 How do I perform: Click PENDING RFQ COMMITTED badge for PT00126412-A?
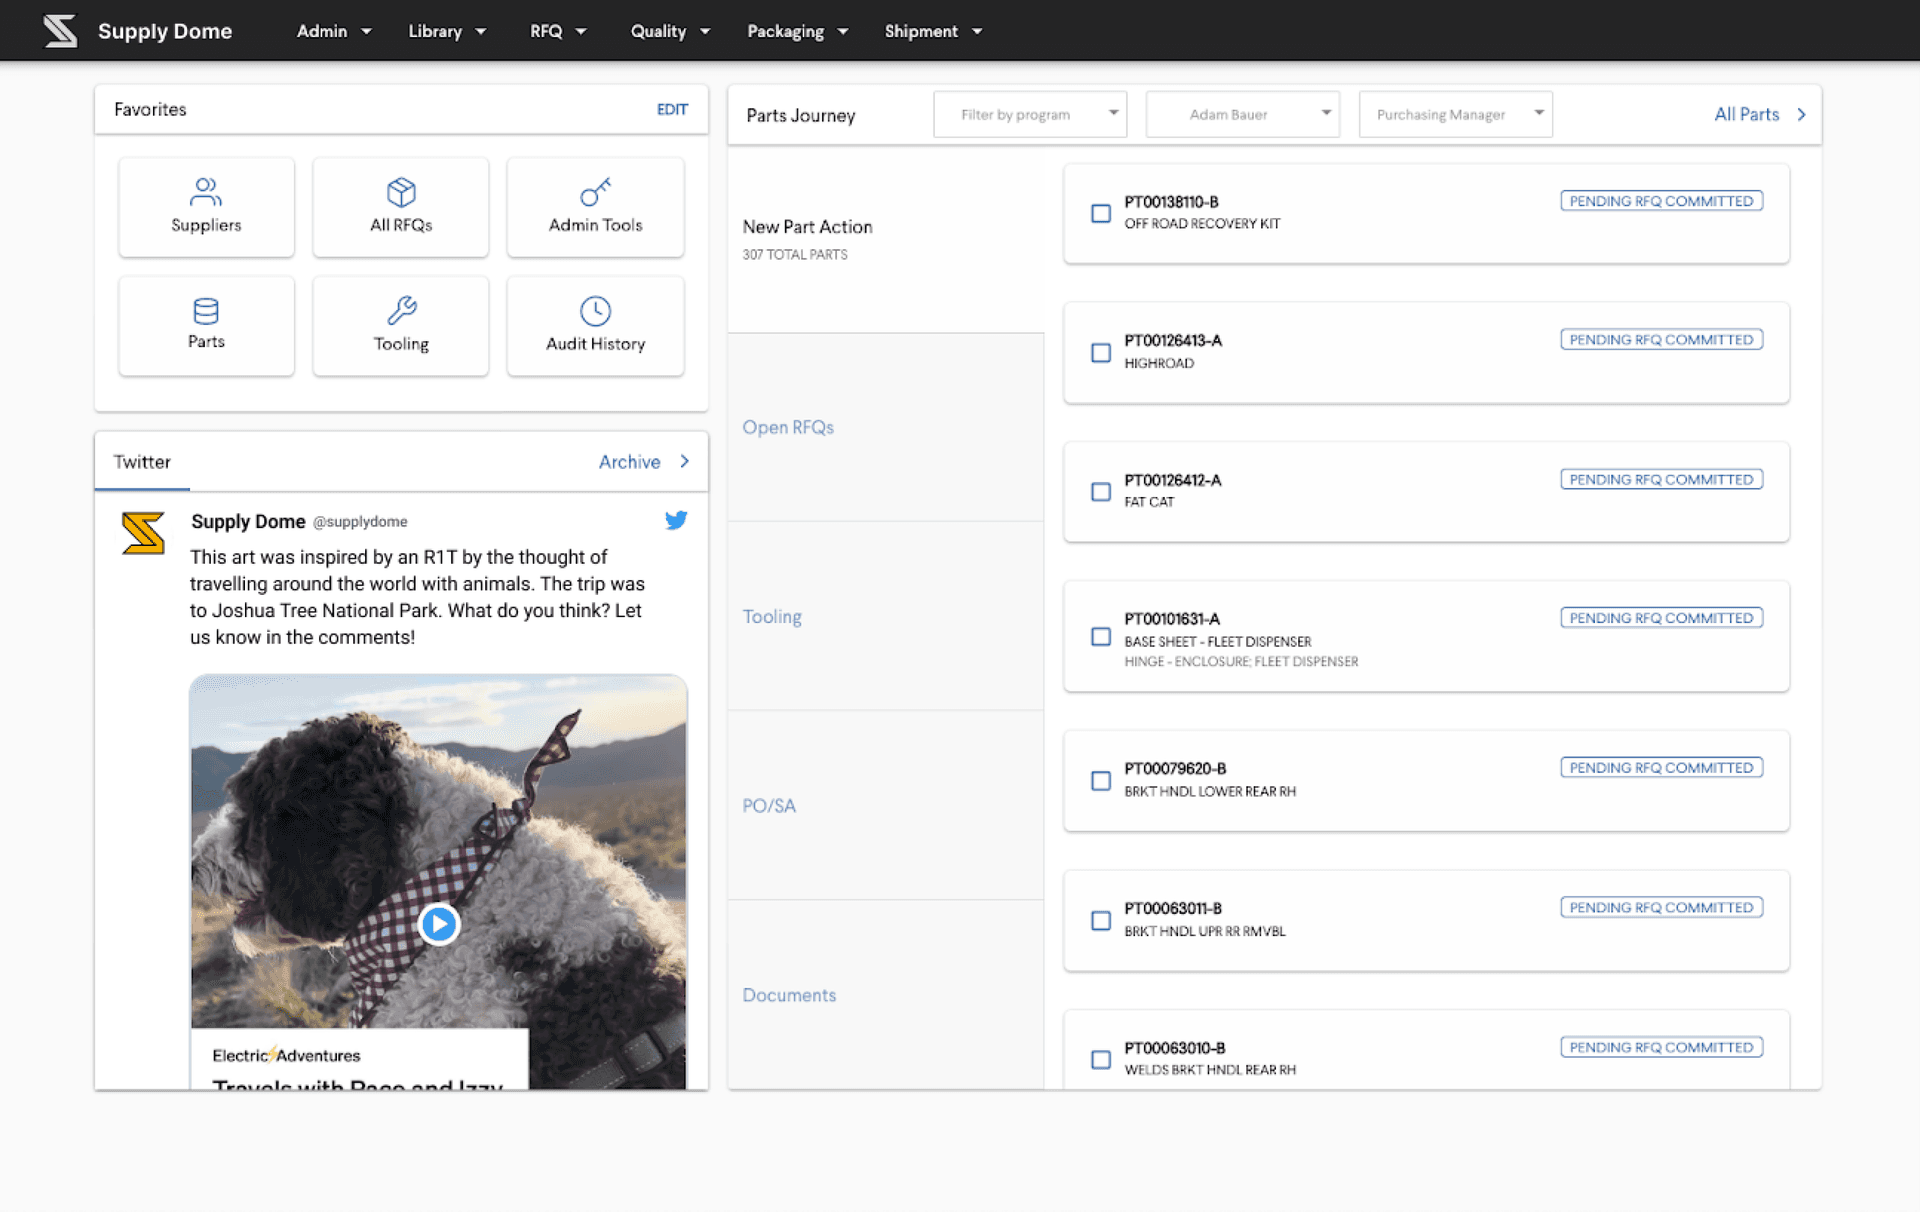coord(1661,480)
